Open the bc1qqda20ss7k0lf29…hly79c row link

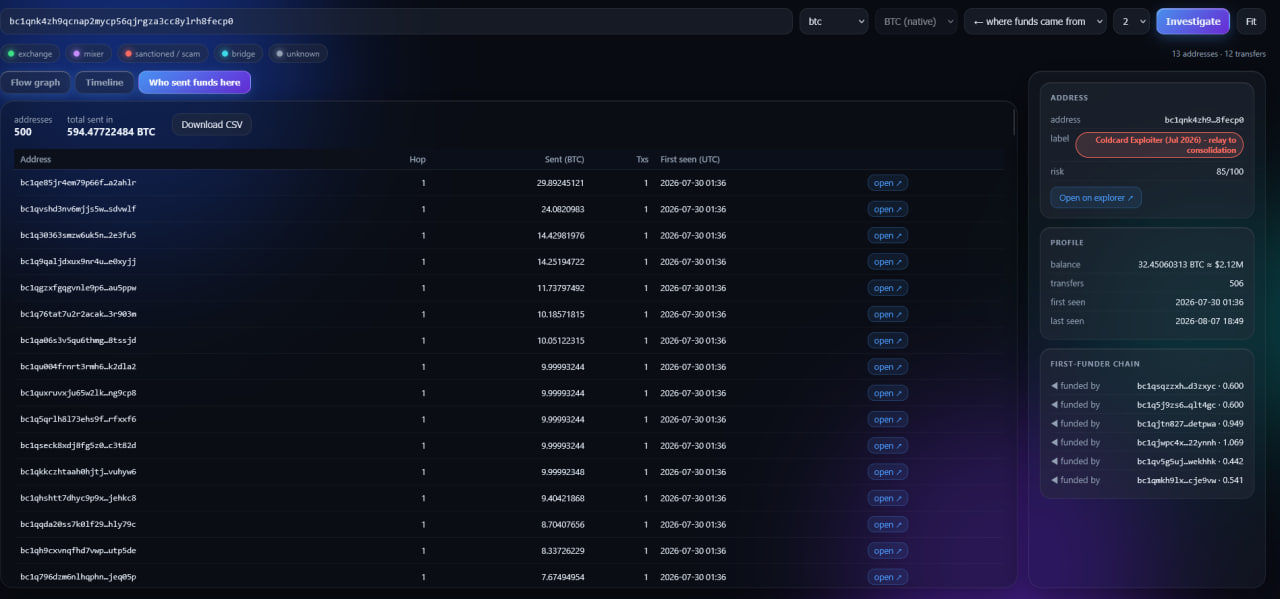[887, 524]
